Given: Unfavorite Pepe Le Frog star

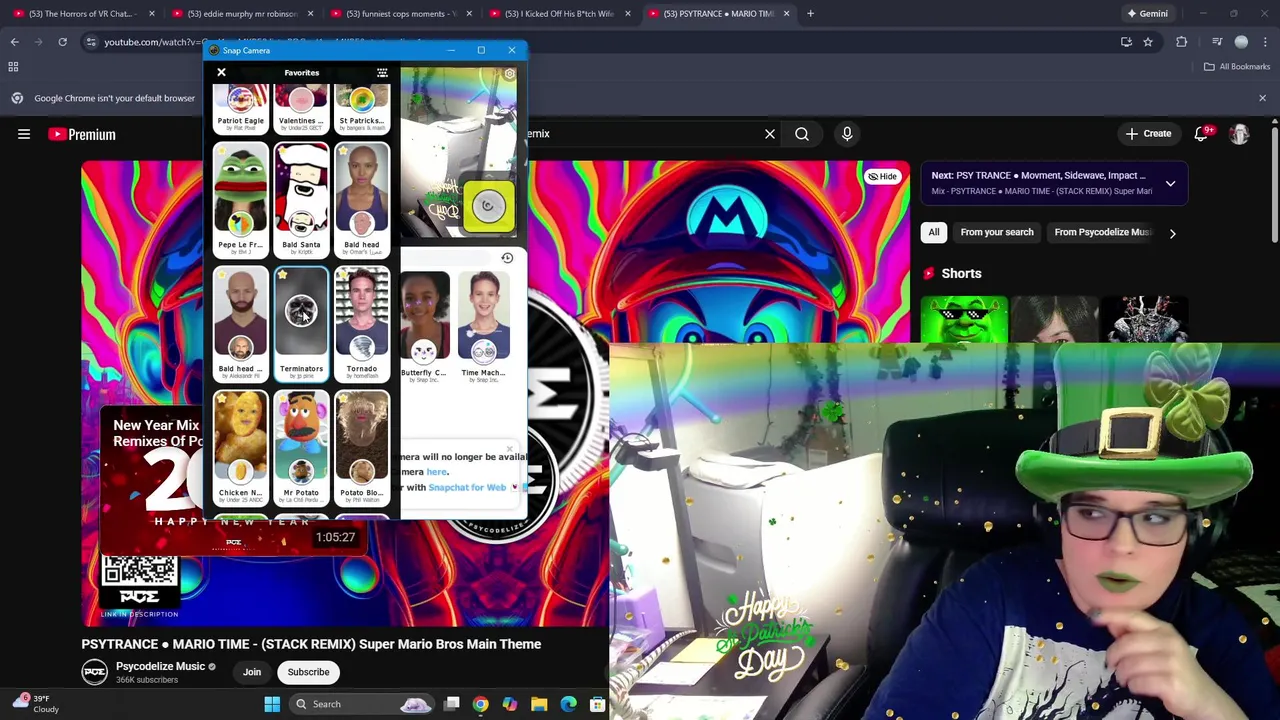Looking at the screenshot, I should (221, 152).
